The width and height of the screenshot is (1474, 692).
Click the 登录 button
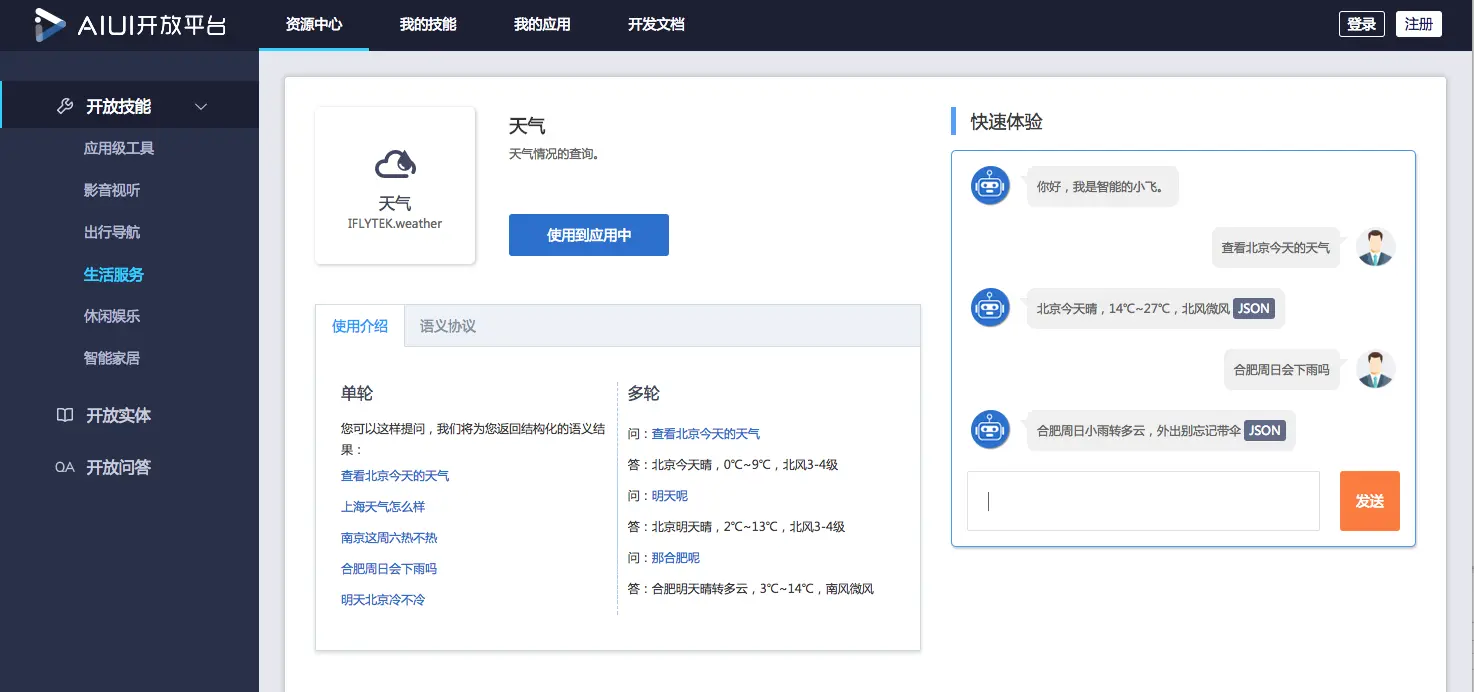click(x=1361, y=25)
